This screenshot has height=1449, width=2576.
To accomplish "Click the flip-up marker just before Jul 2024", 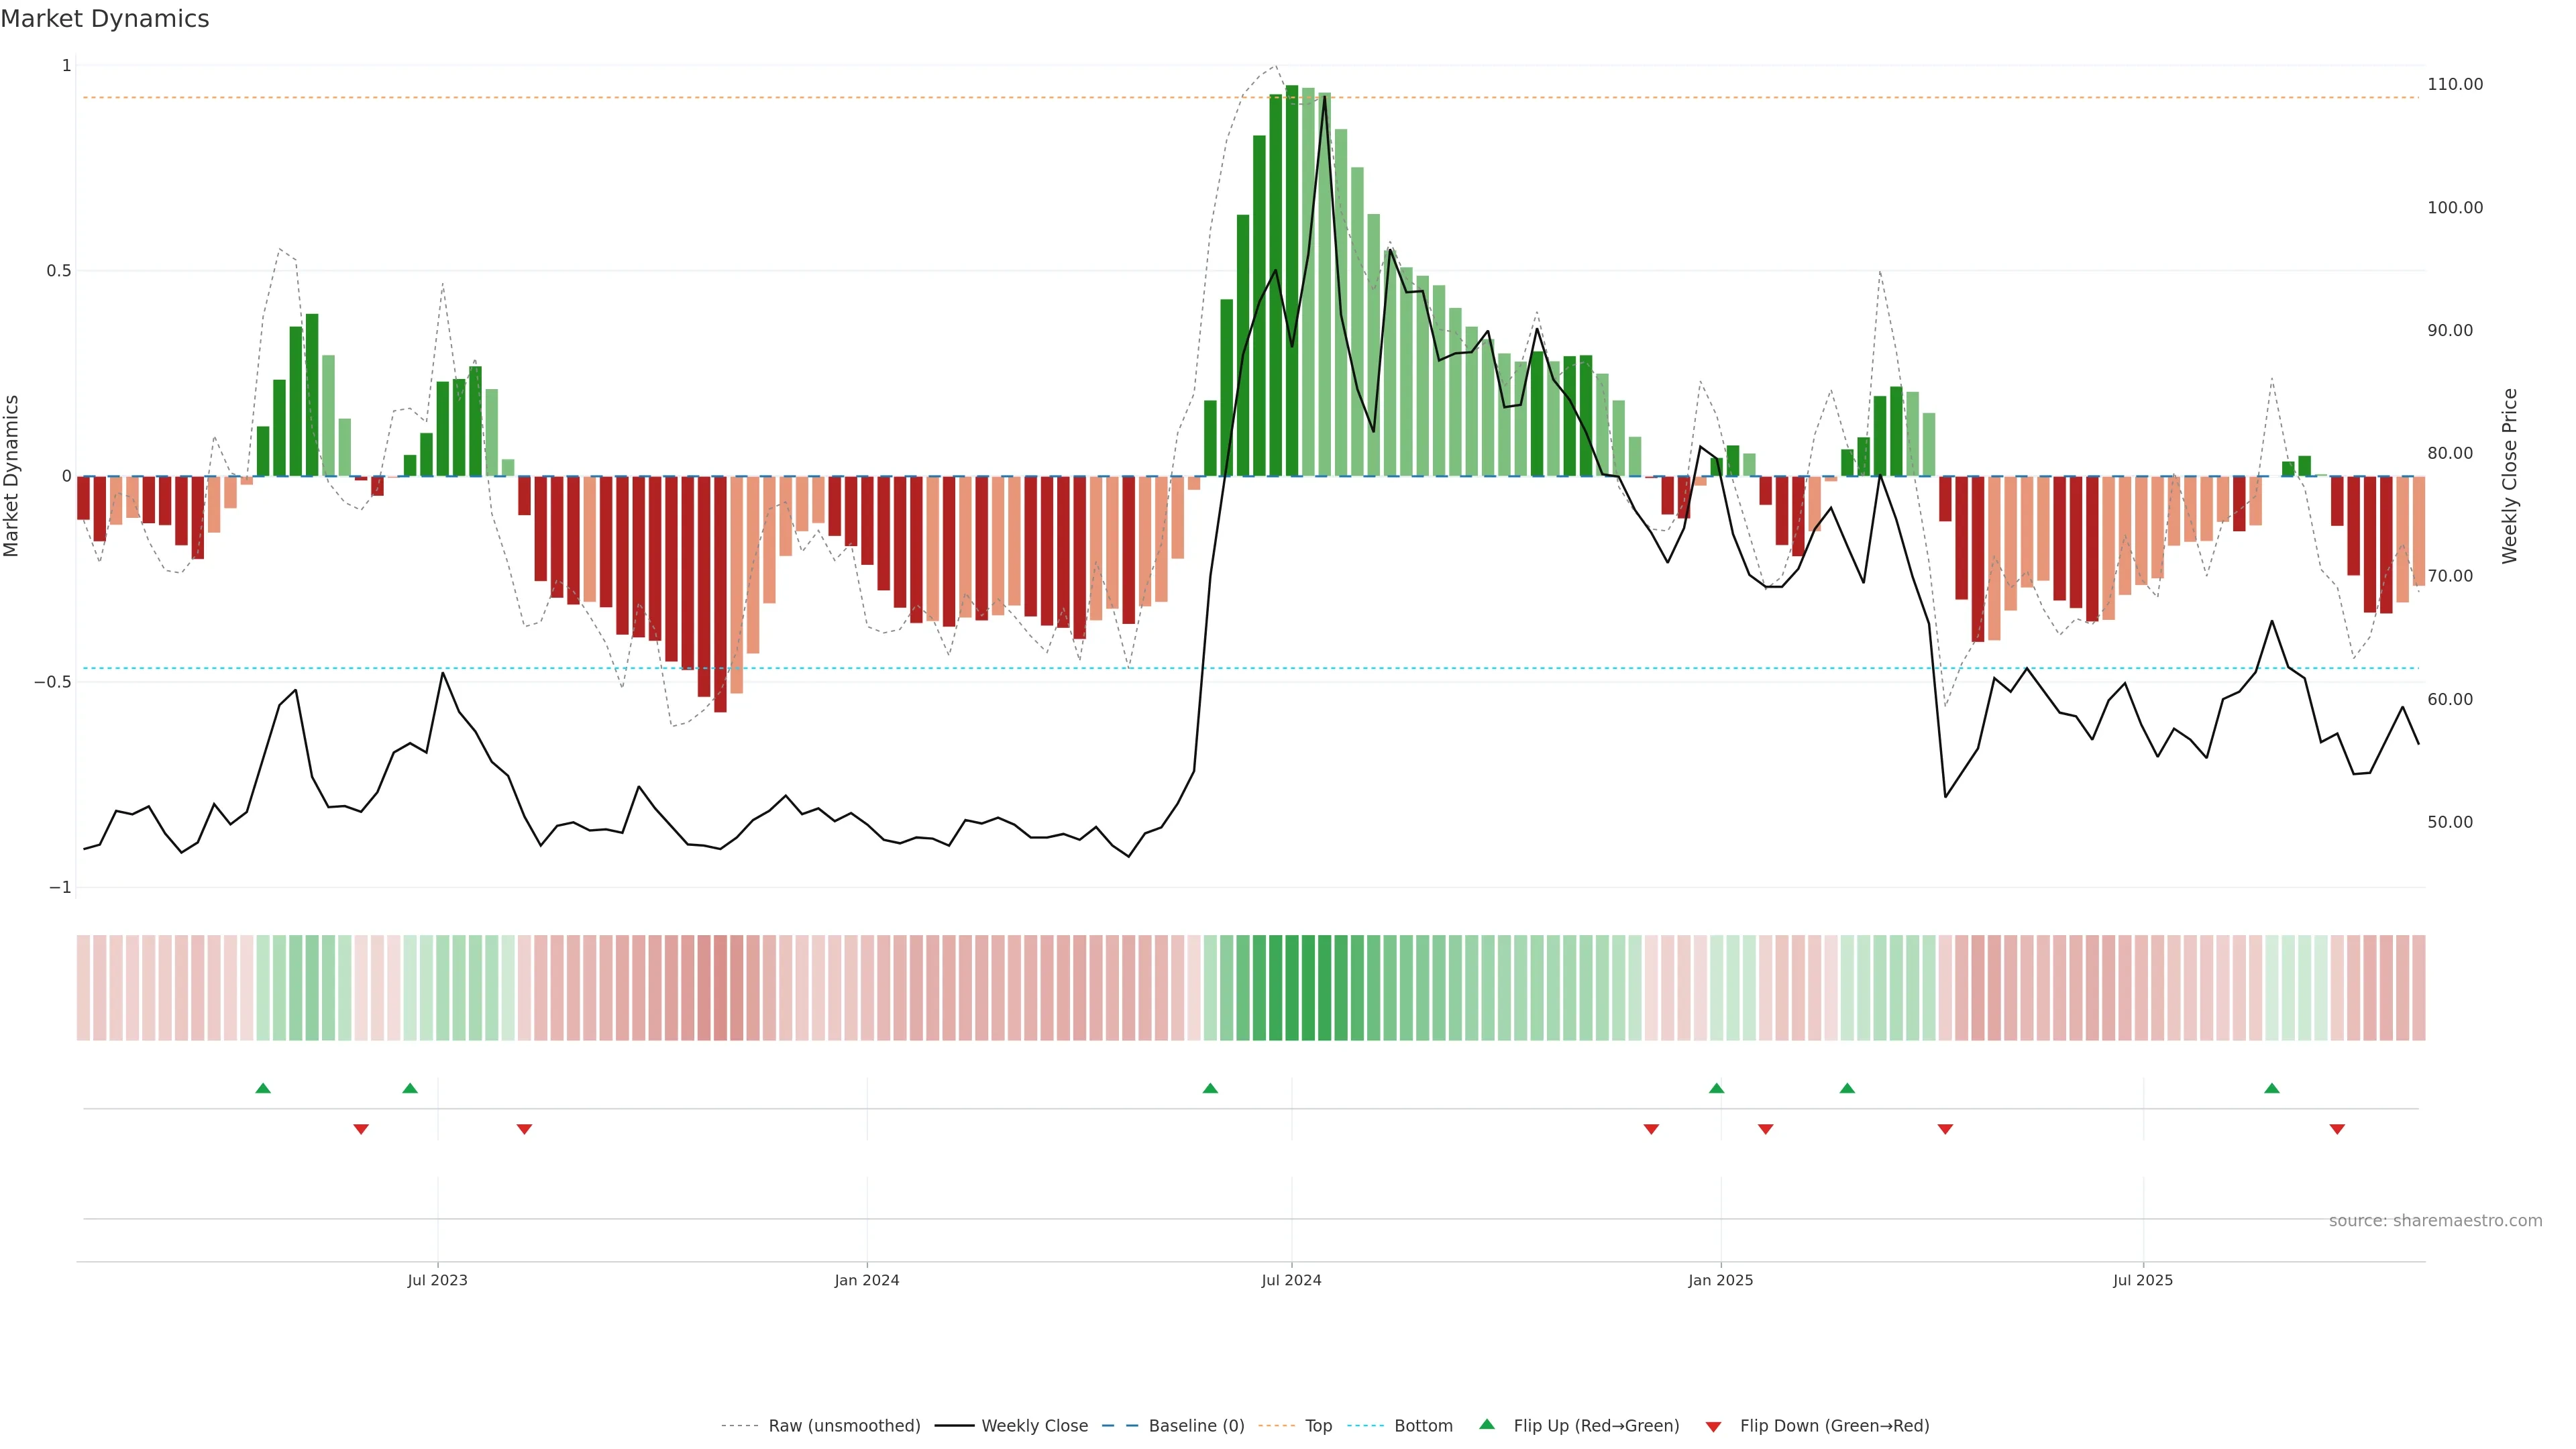I will click(1210, 1088).
